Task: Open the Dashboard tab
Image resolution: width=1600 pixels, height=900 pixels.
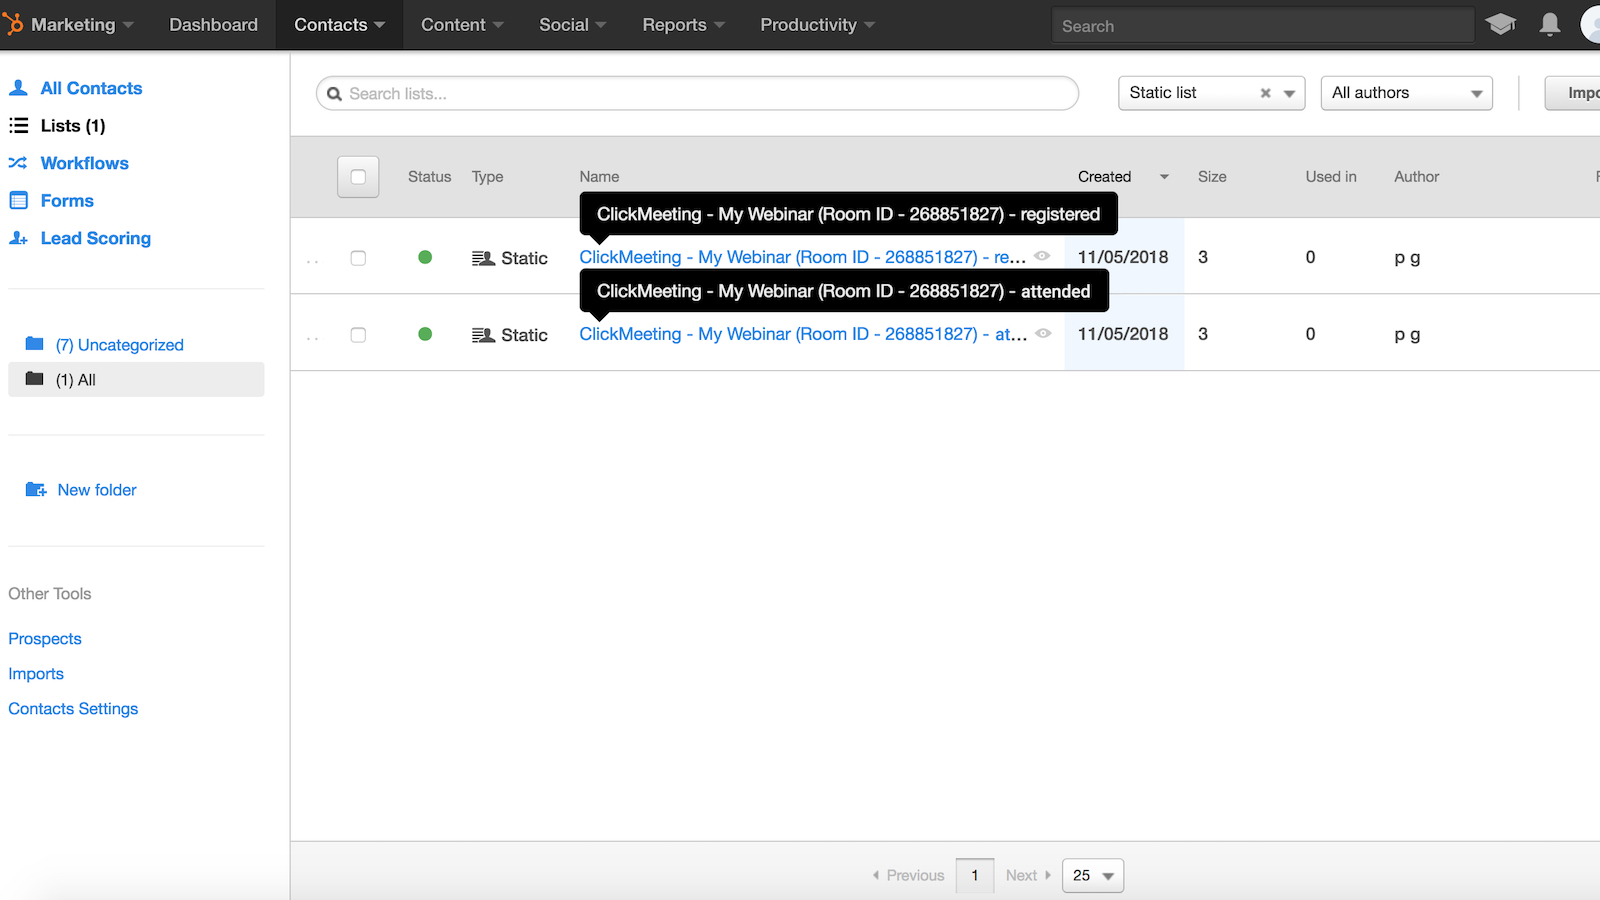Action: (213, 24)
